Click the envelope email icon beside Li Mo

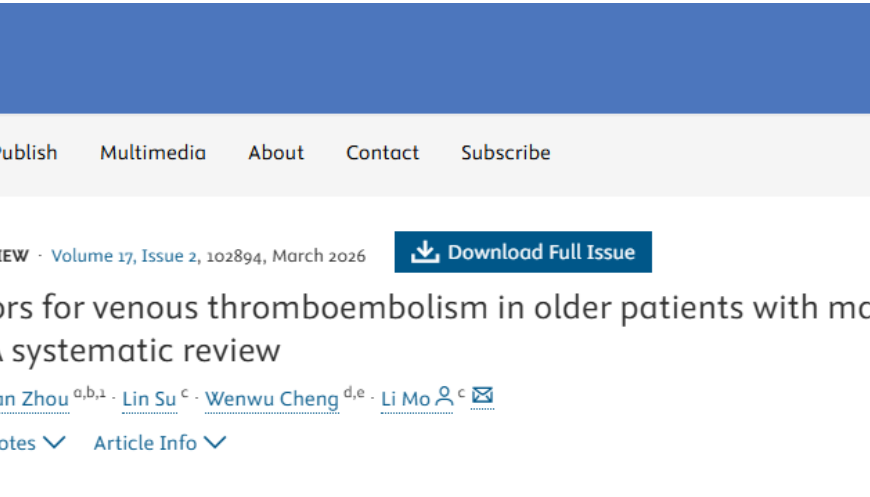(483, 397)
